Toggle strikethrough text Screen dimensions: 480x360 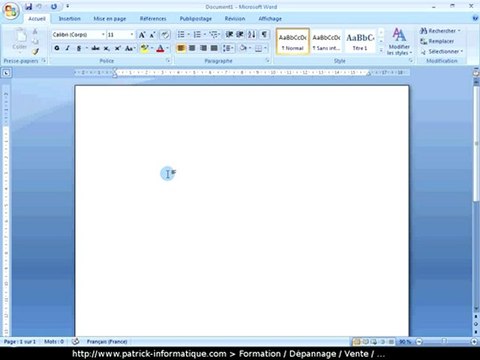[x=95, y=48]
